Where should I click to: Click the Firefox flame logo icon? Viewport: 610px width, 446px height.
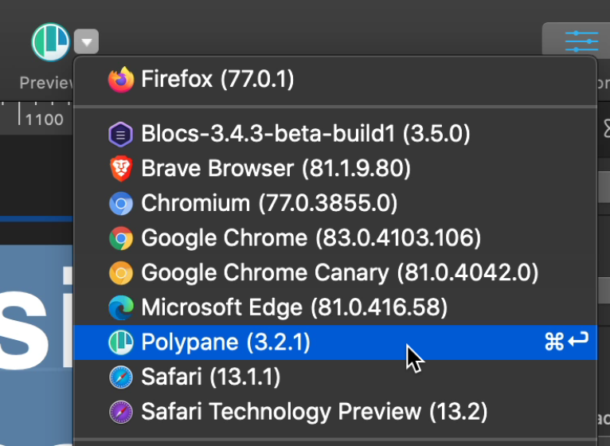pos(121,79)
